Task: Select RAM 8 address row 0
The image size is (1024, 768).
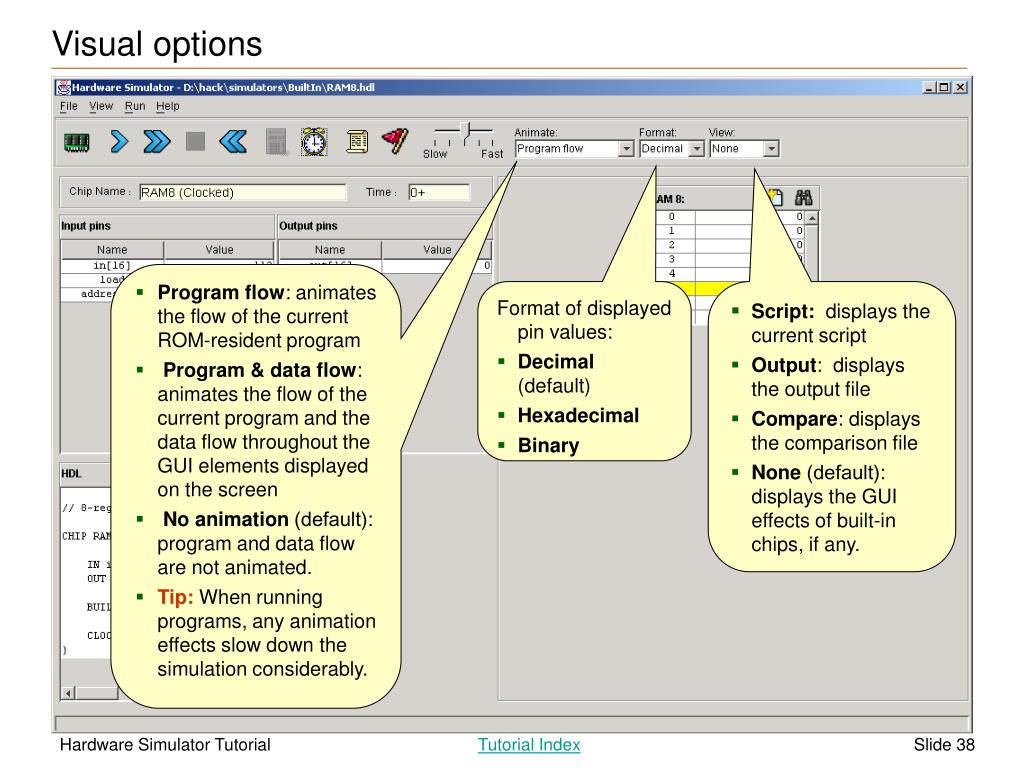Action: [730, 217]
